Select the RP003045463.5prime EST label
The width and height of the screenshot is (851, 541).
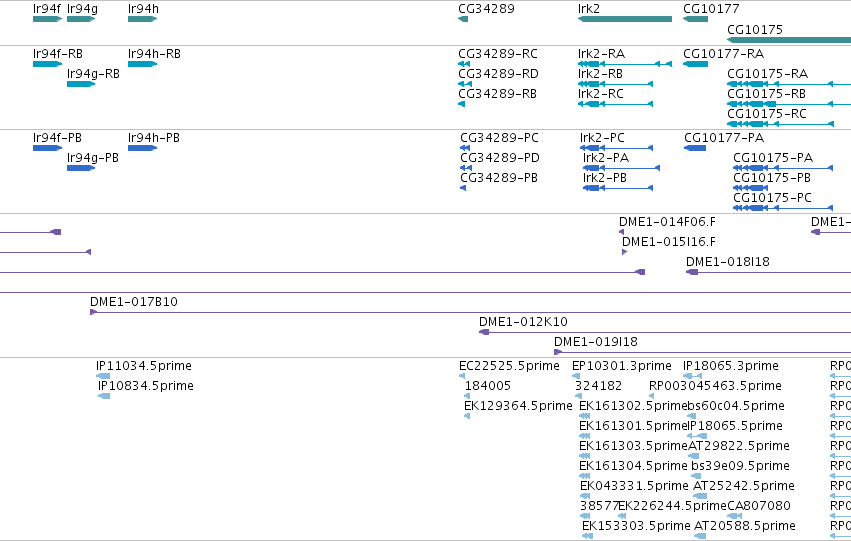tap(715, 386)
